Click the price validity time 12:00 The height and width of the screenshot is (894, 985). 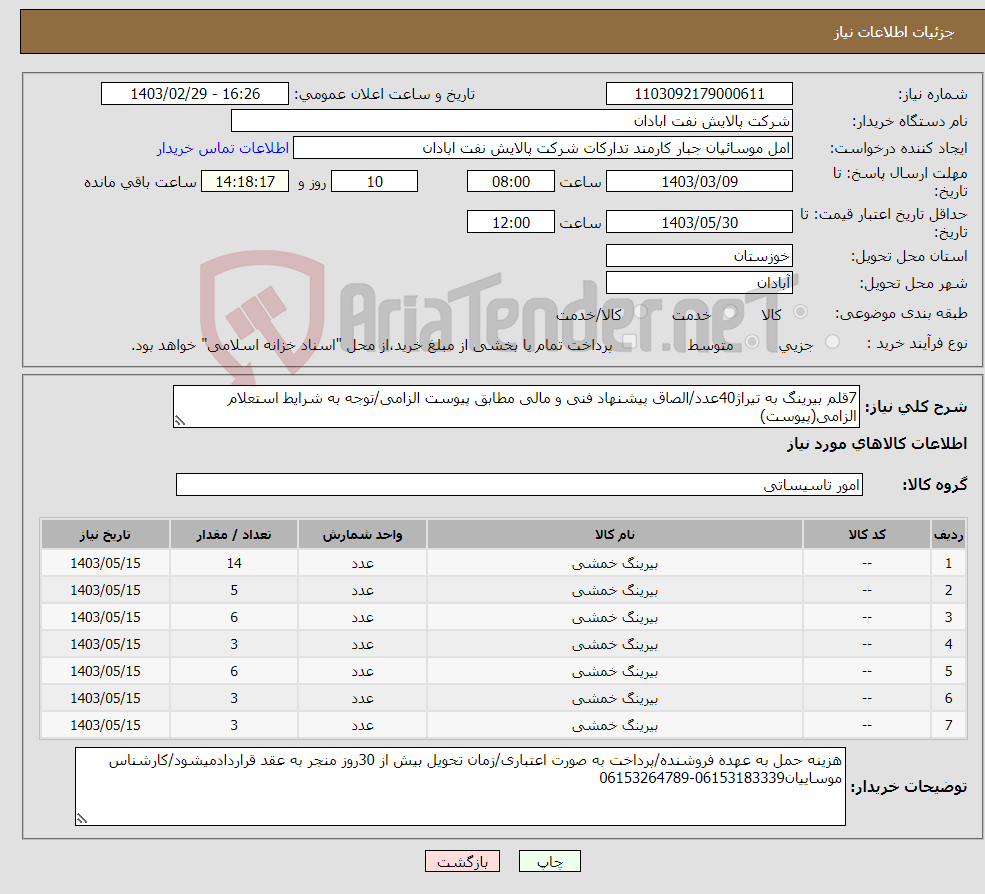511,222
